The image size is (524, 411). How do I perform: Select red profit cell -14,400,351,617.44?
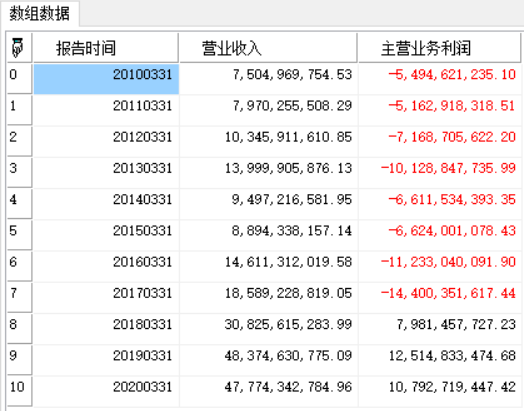point(440,297)
